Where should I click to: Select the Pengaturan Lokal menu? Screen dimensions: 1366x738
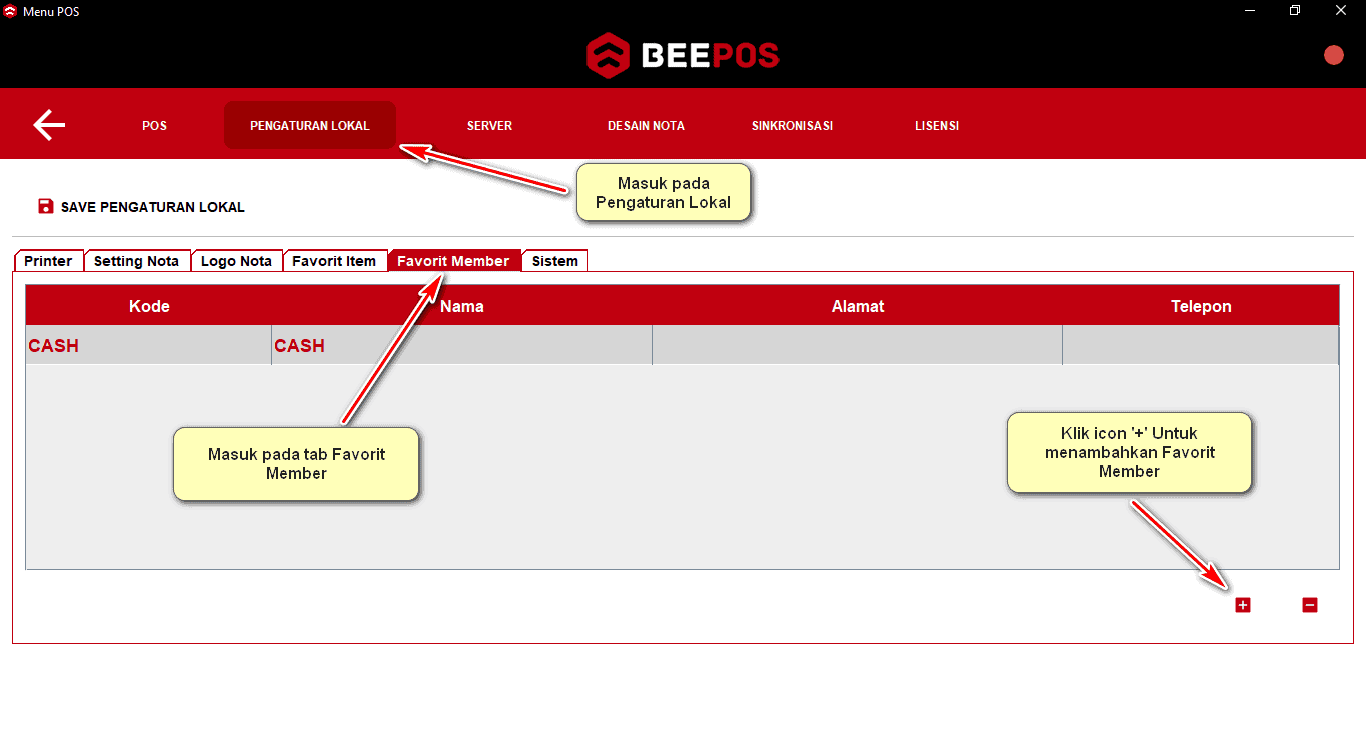click(309, 126)
